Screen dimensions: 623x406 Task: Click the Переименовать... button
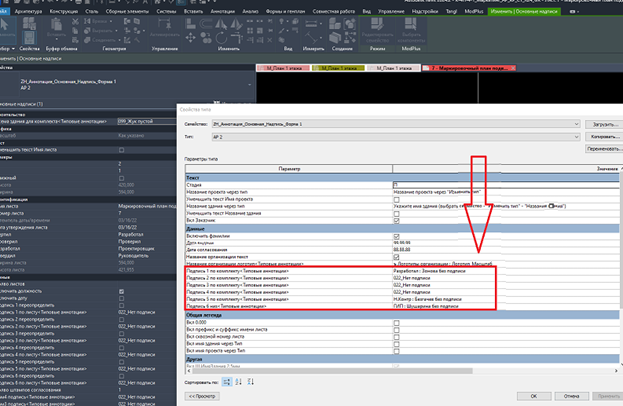pos(604,149)
